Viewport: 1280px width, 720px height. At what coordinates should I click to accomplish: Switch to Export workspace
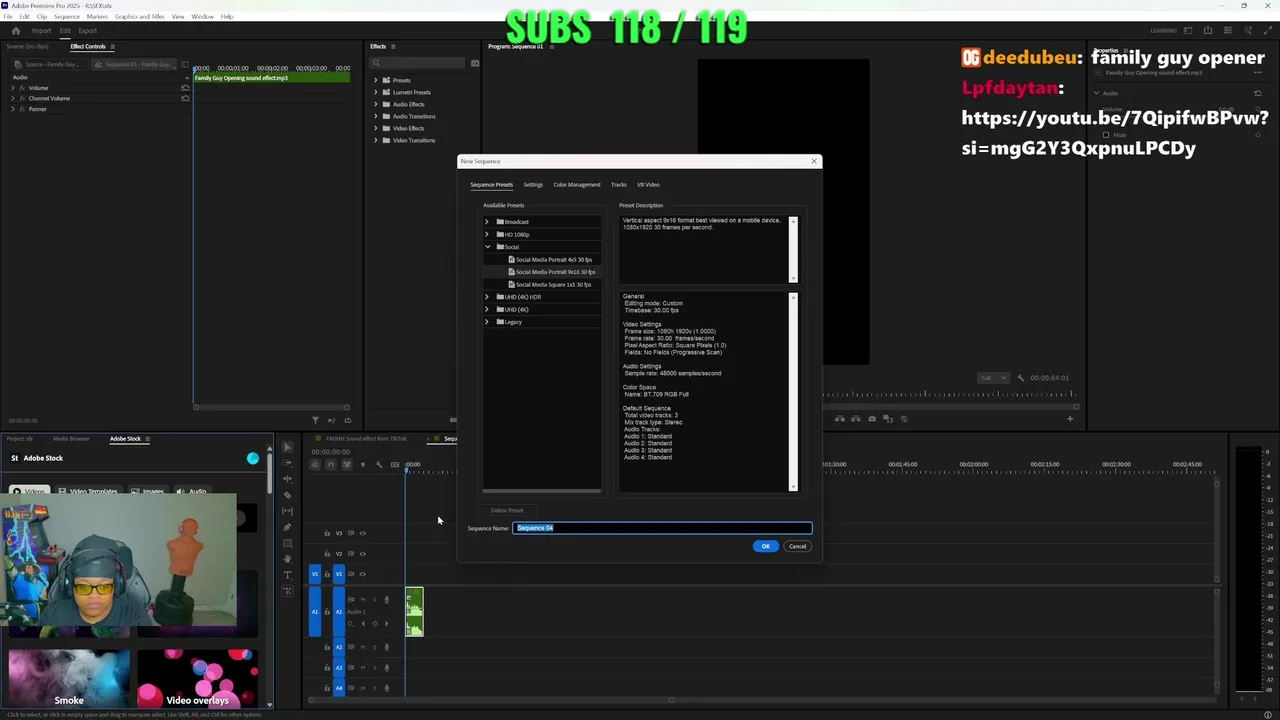click(88, 31)
